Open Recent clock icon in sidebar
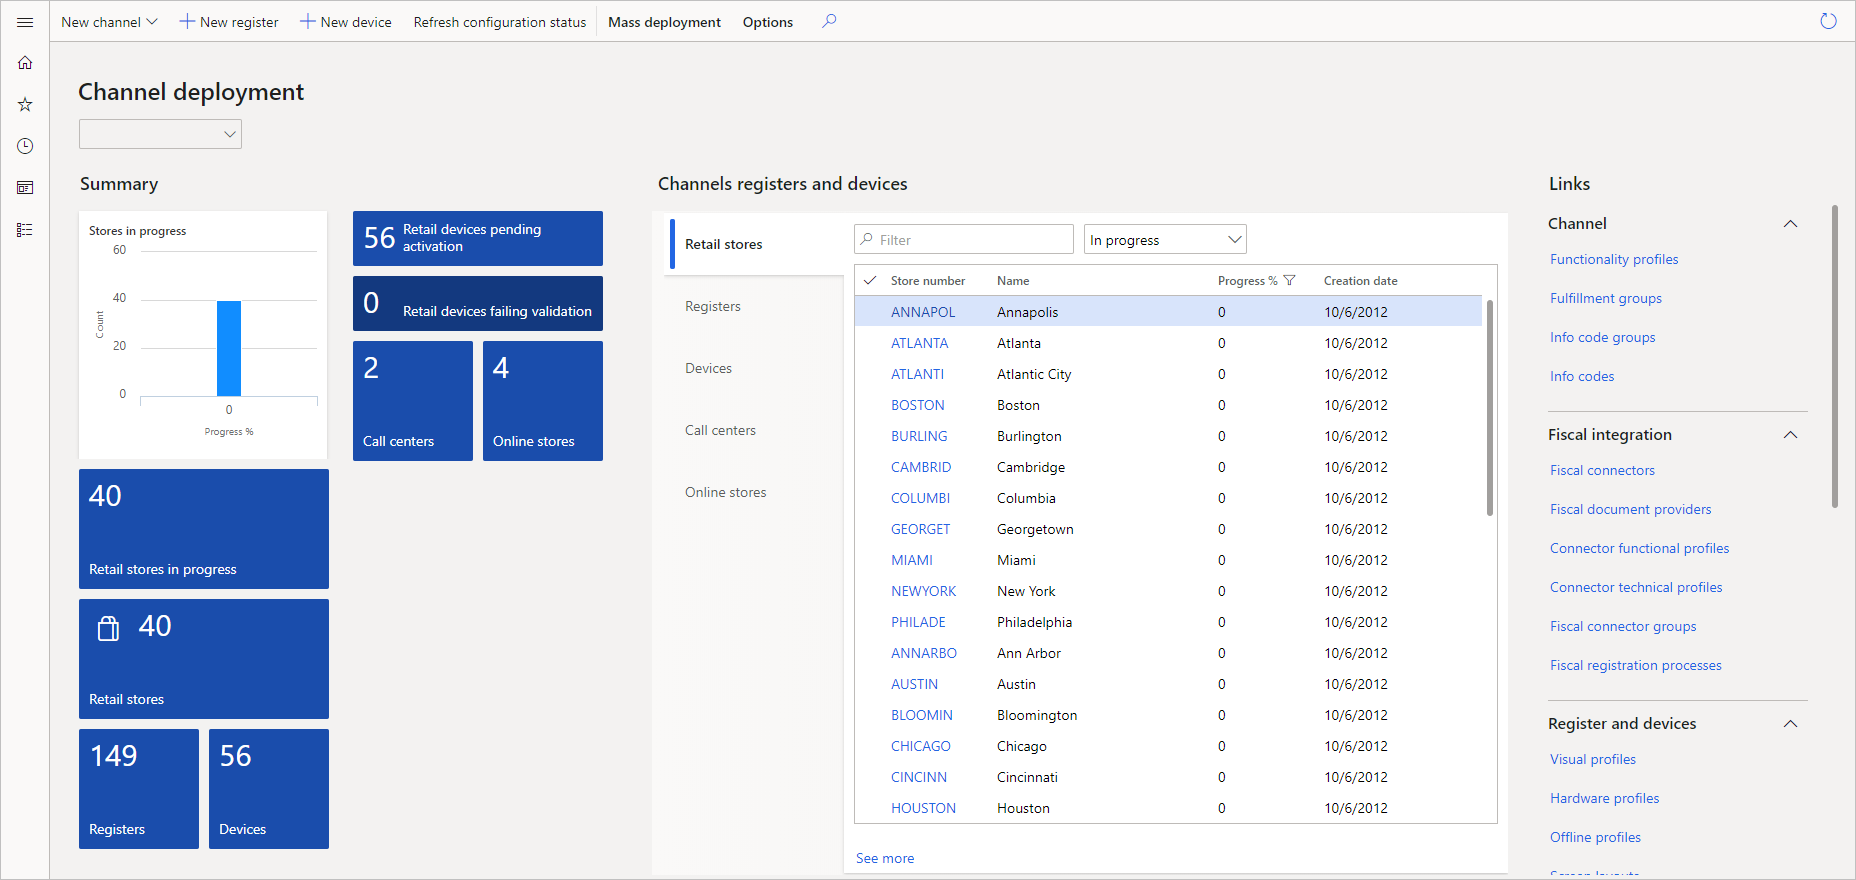This screenshot has width=1856, height=880. [x=25, y=146]
